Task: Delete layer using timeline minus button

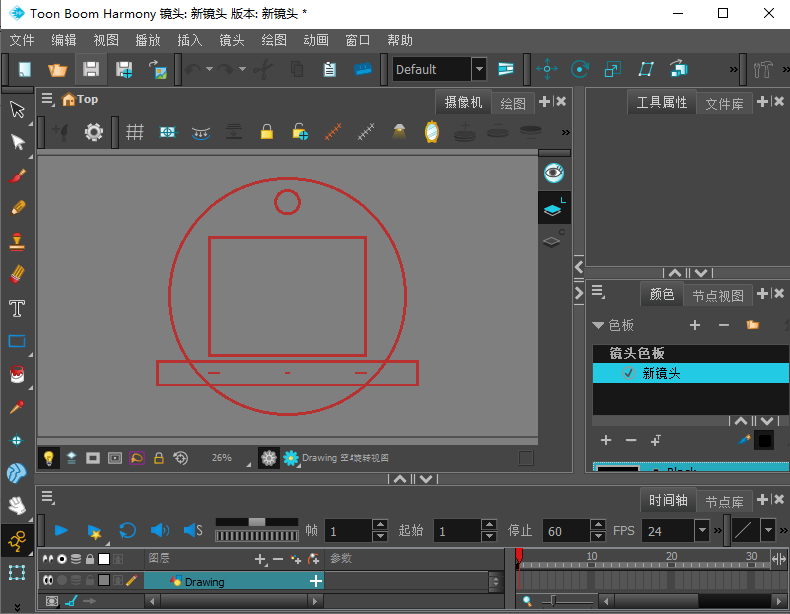Action: click(x=278, y=559)
